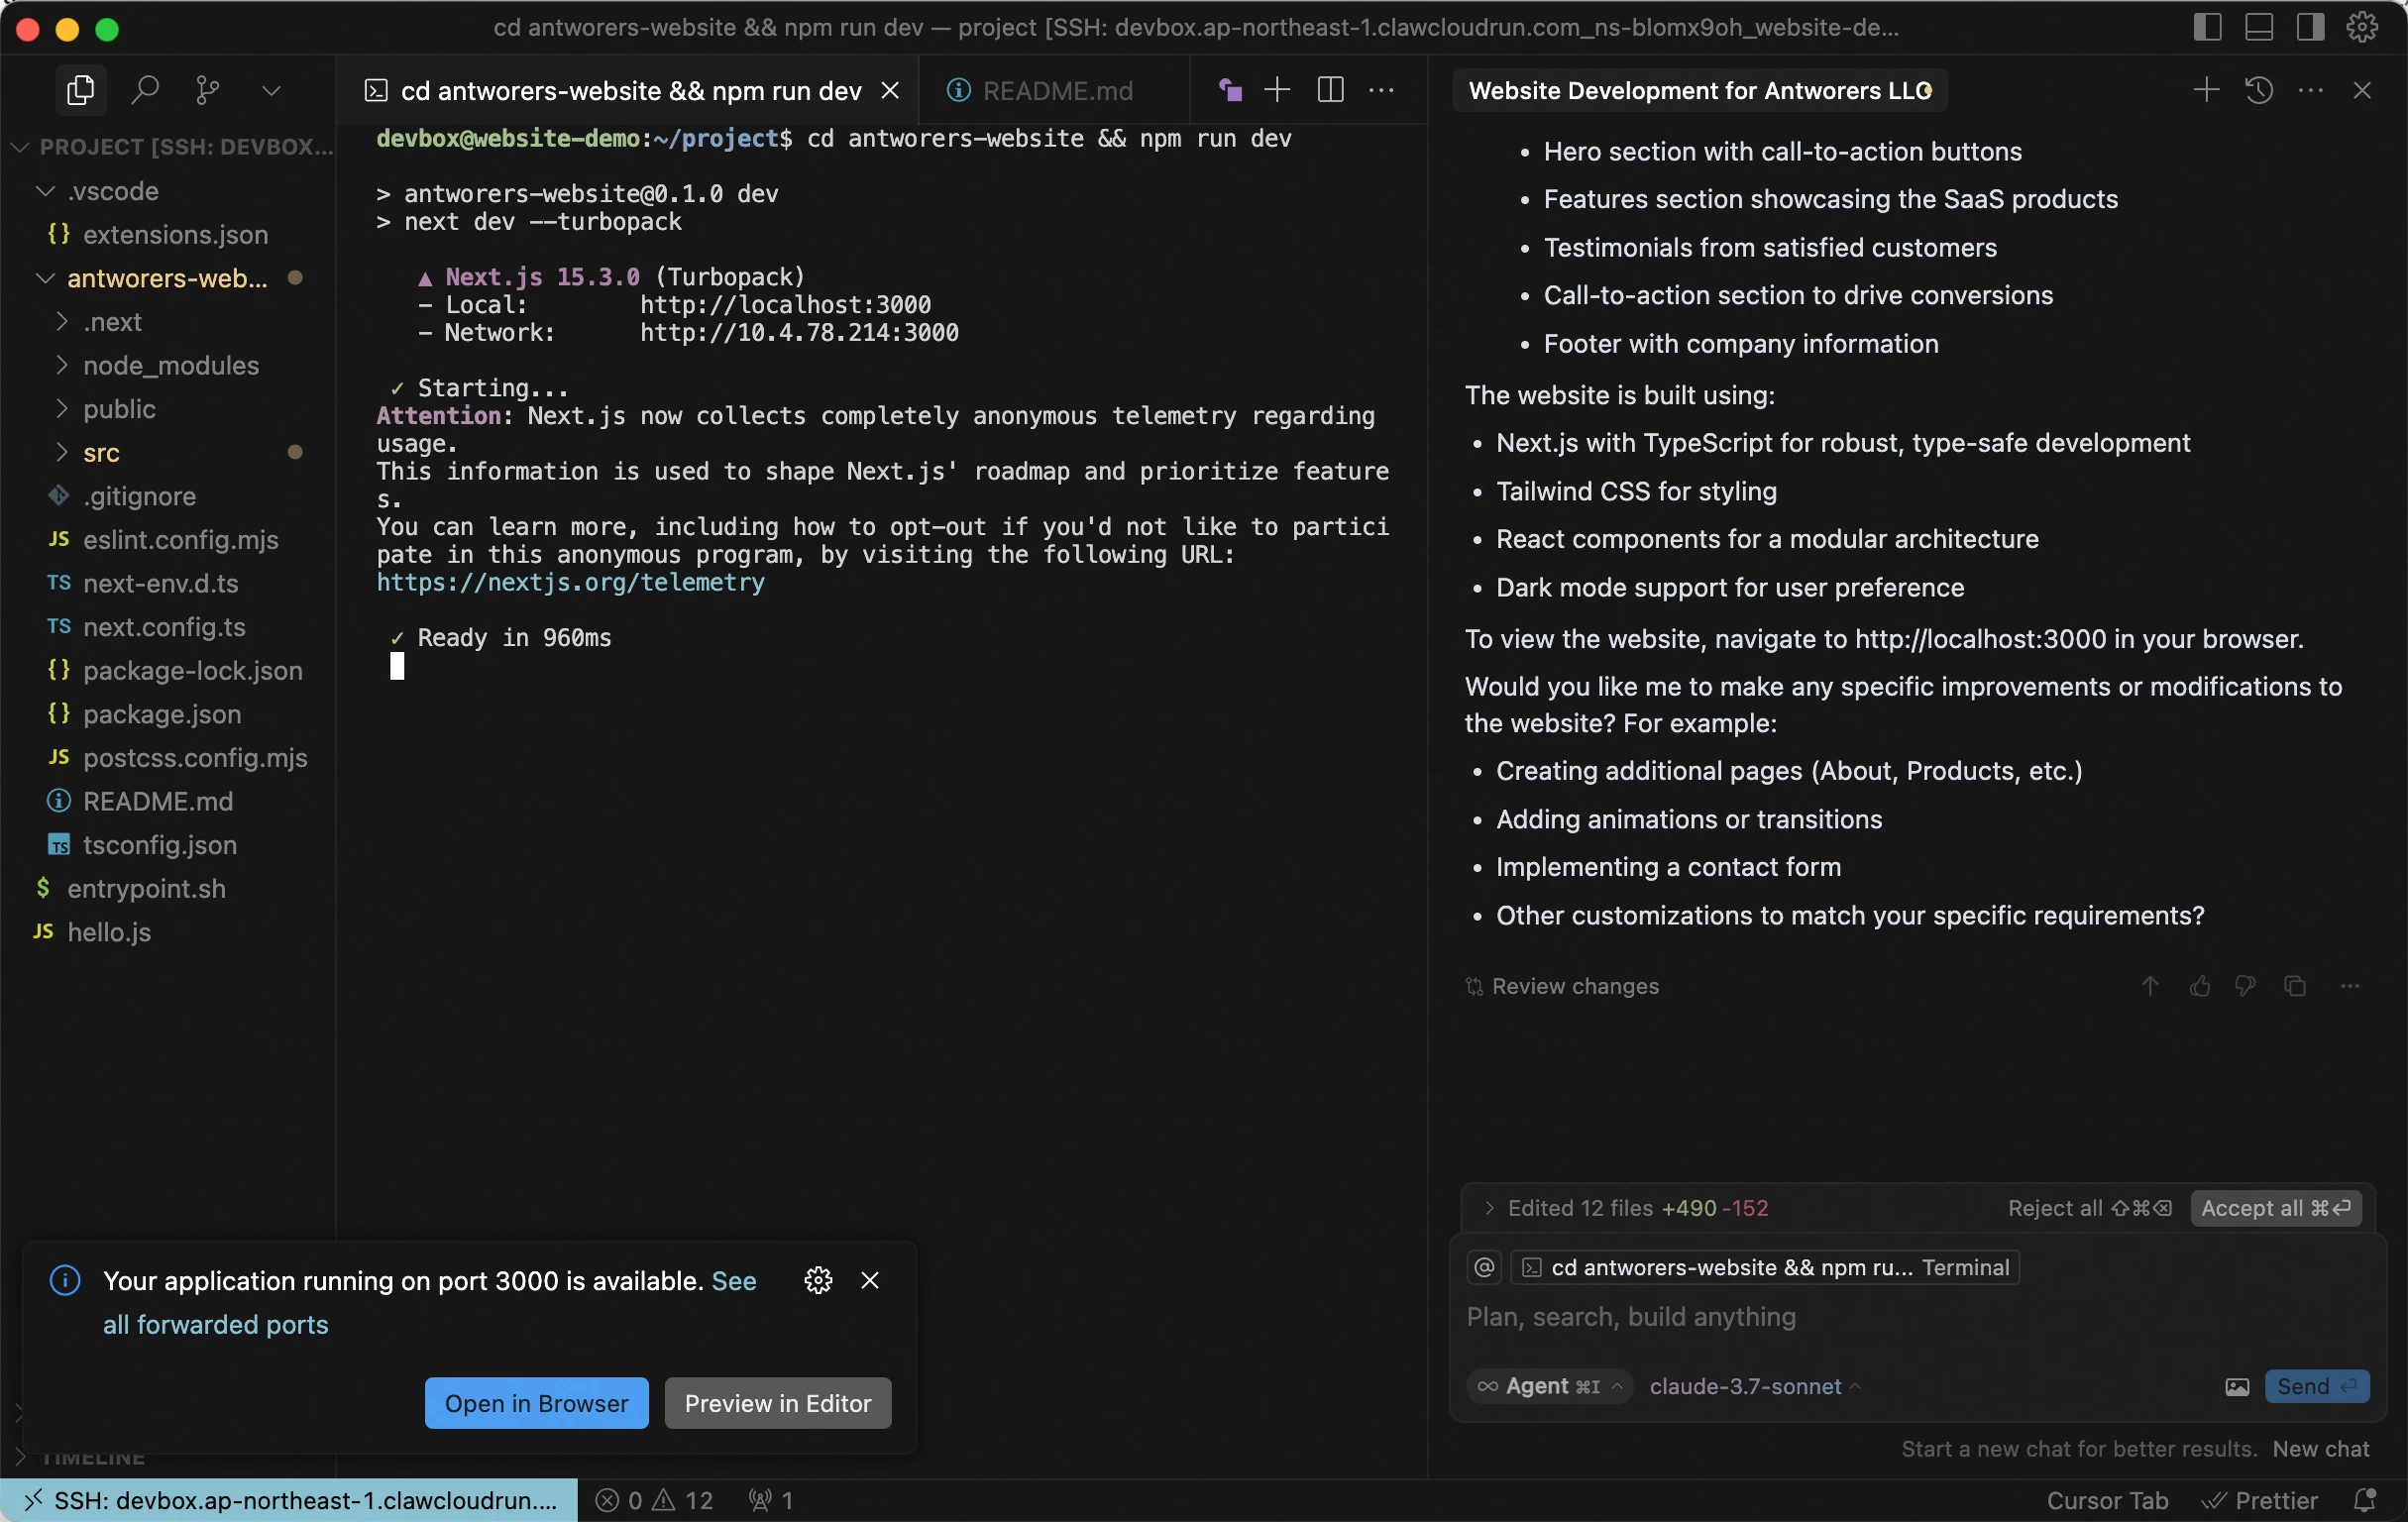Collapse the PROJECT root folder
Viewport: 2408px width, 1522px height.
tap(170, 147)
